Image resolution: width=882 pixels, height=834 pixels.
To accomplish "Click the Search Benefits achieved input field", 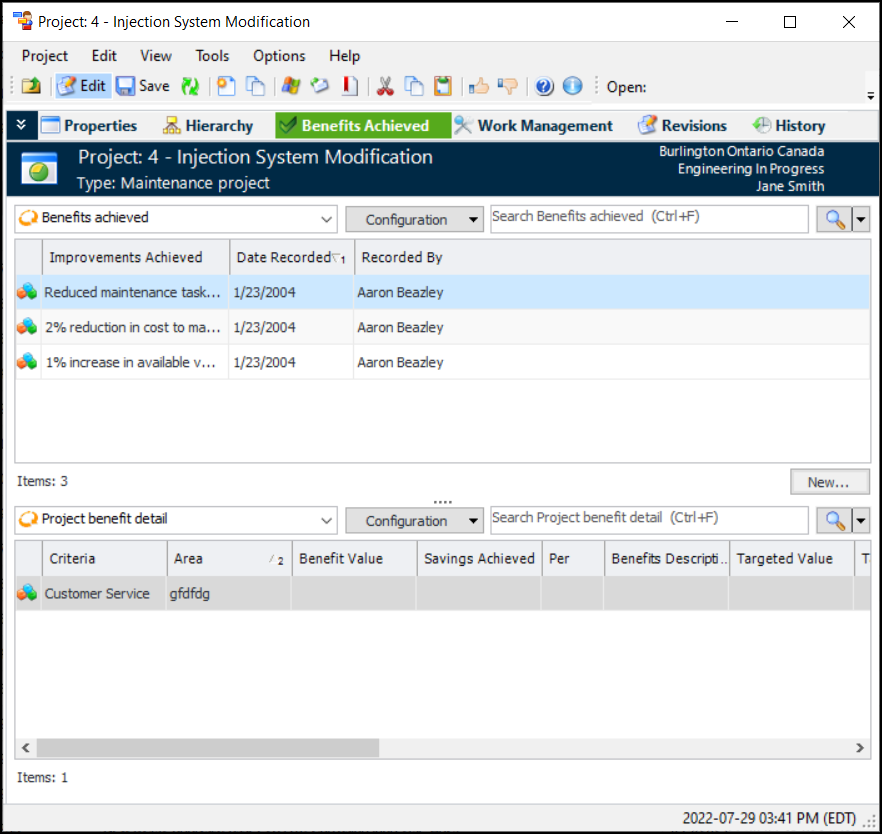I will point(648,217).
